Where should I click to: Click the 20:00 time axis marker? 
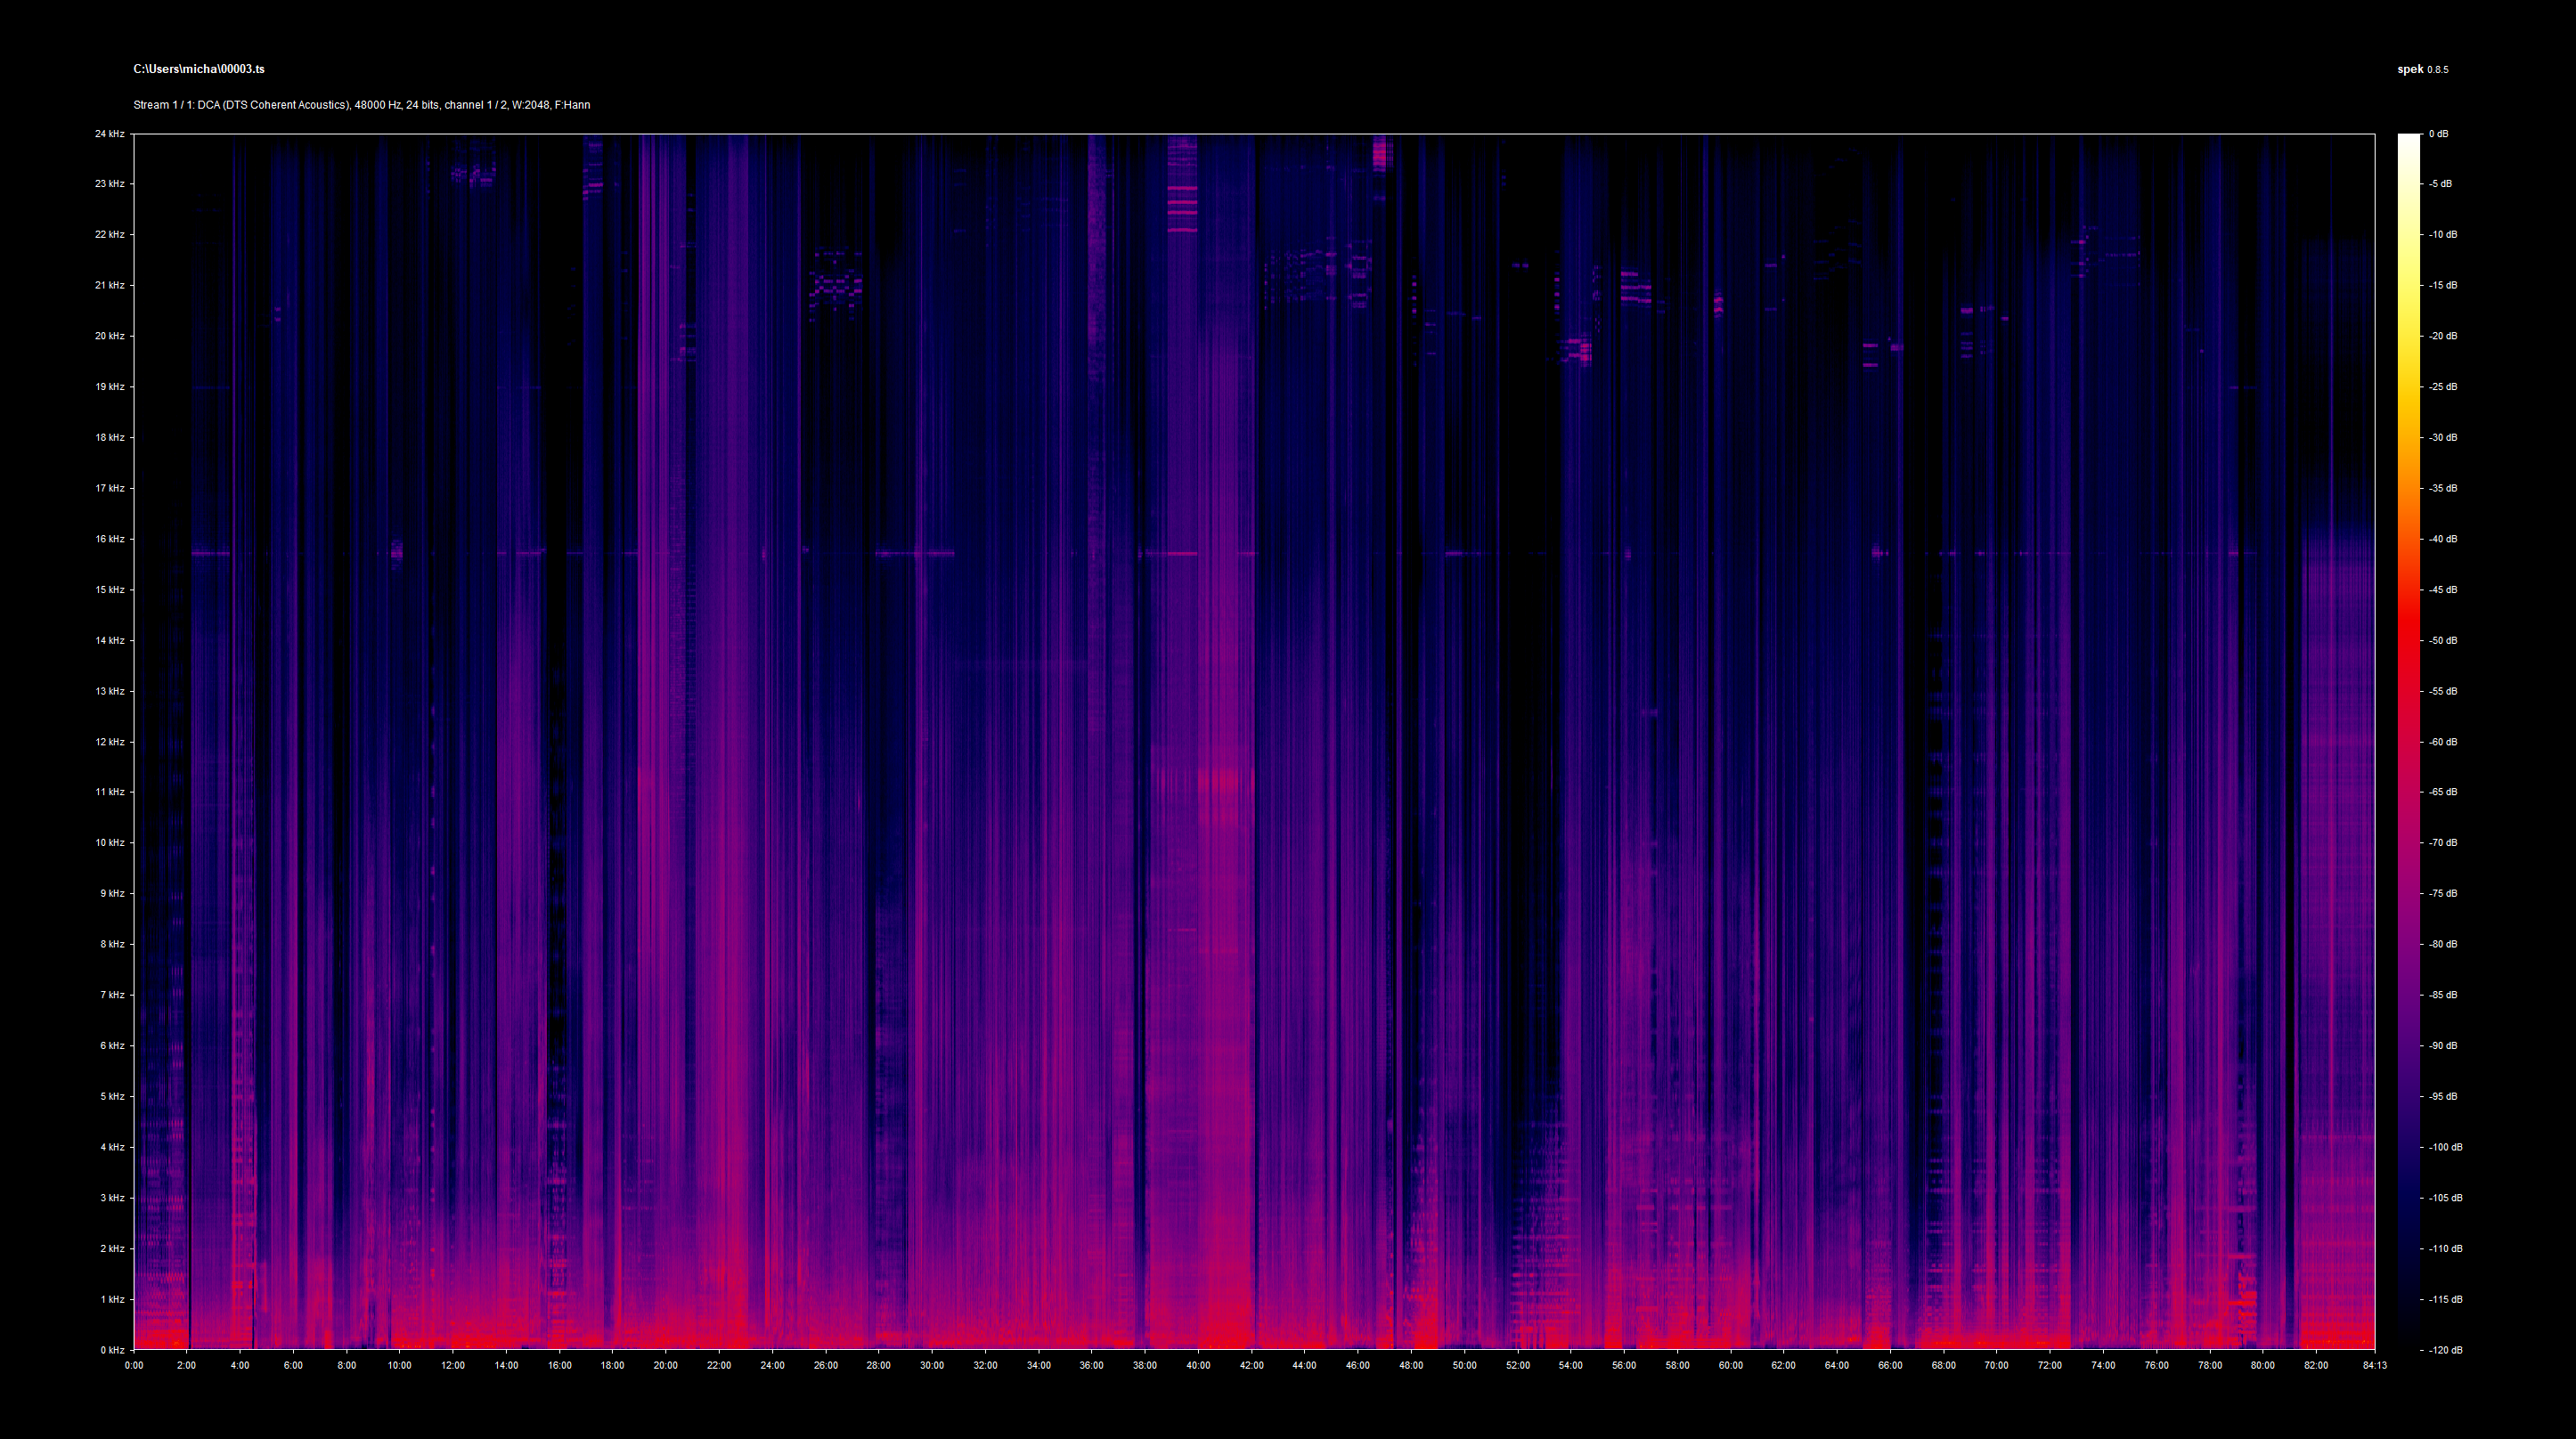(666, 1366)
